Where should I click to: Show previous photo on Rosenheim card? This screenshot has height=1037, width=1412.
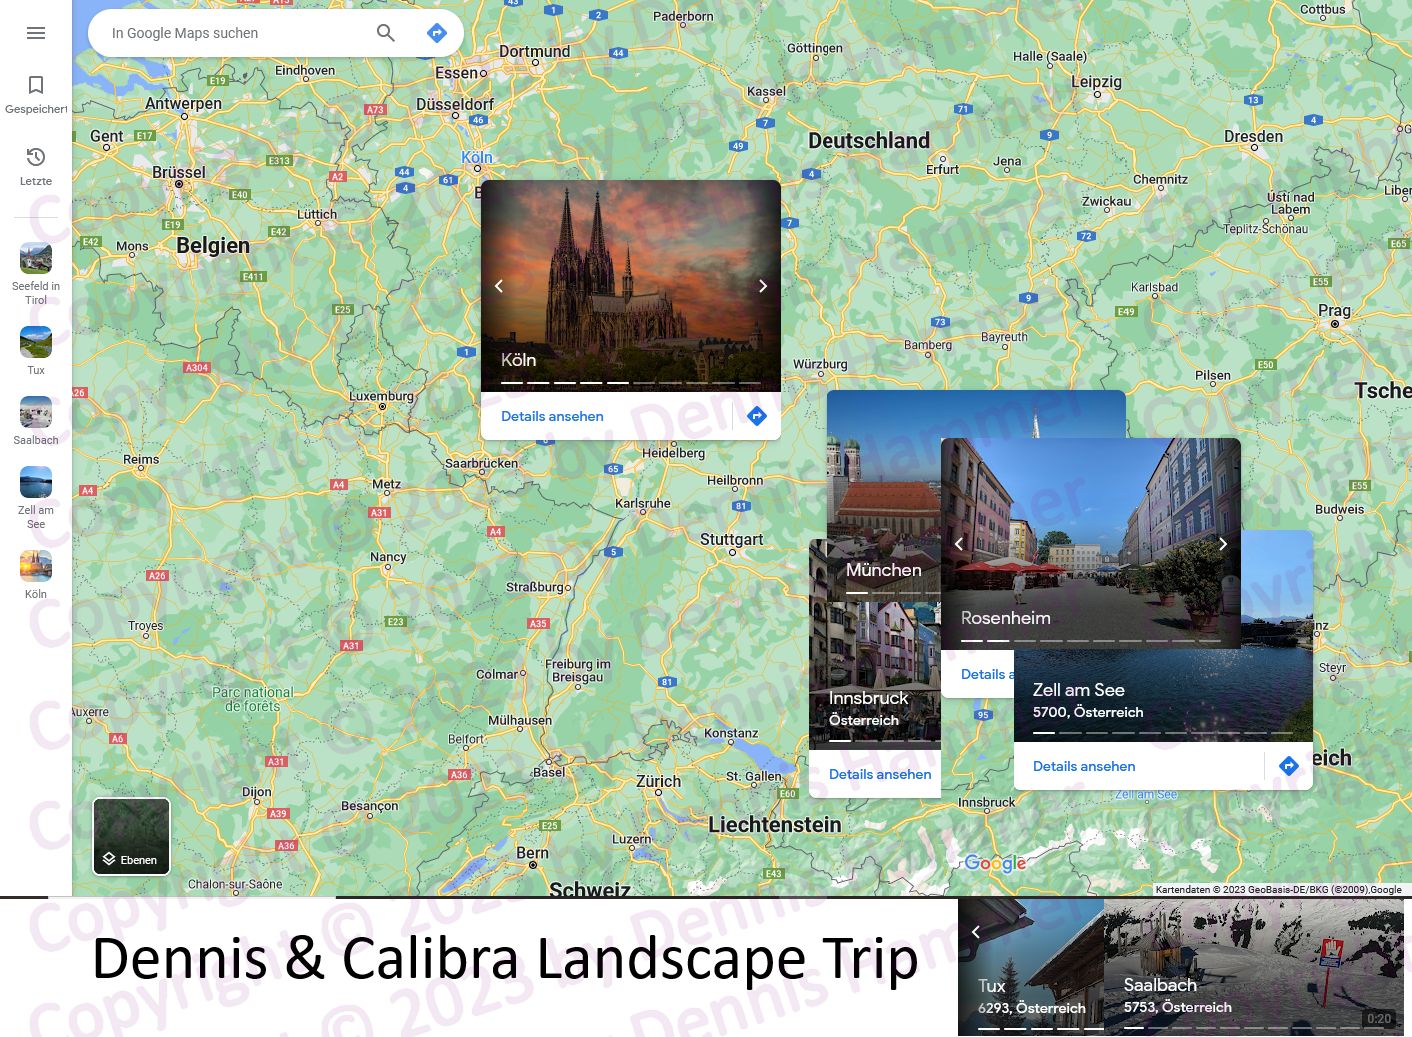(959, 544)
